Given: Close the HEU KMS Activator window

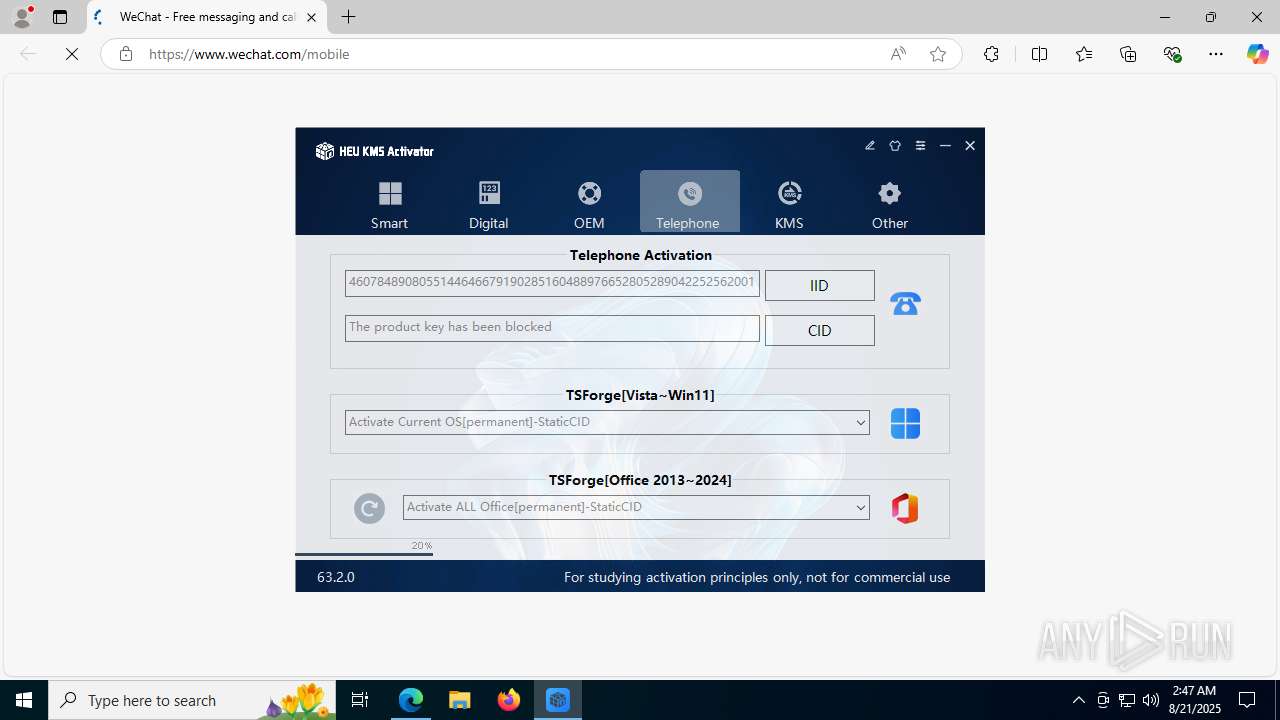Looking at the screenshot, I should click(970, 146).
